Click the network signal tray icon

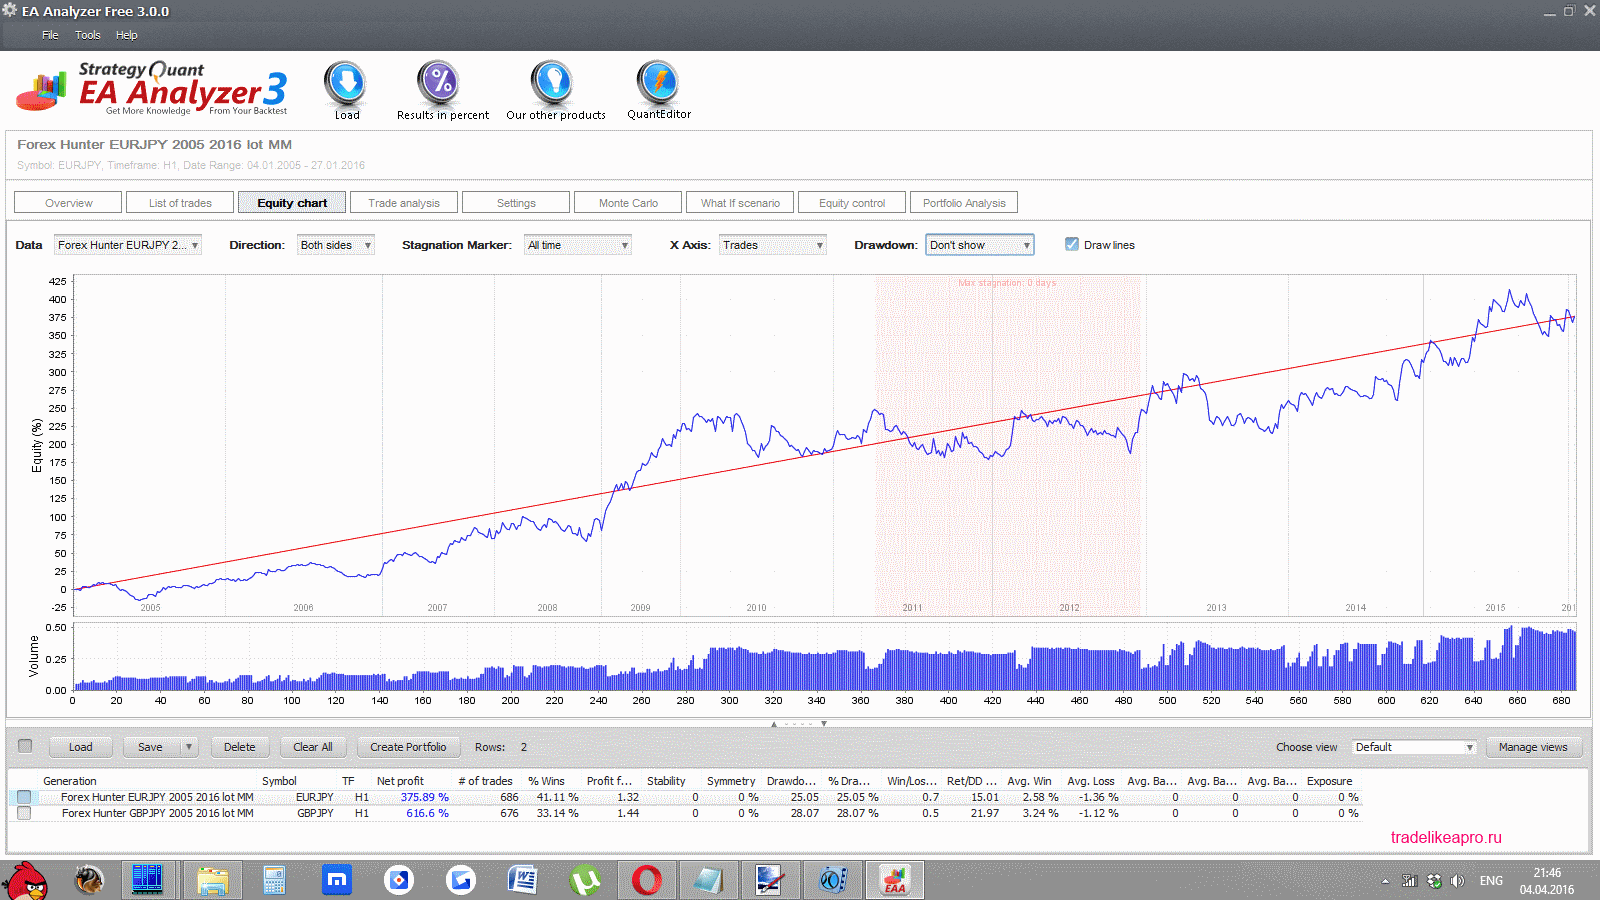click(1410, 881)
